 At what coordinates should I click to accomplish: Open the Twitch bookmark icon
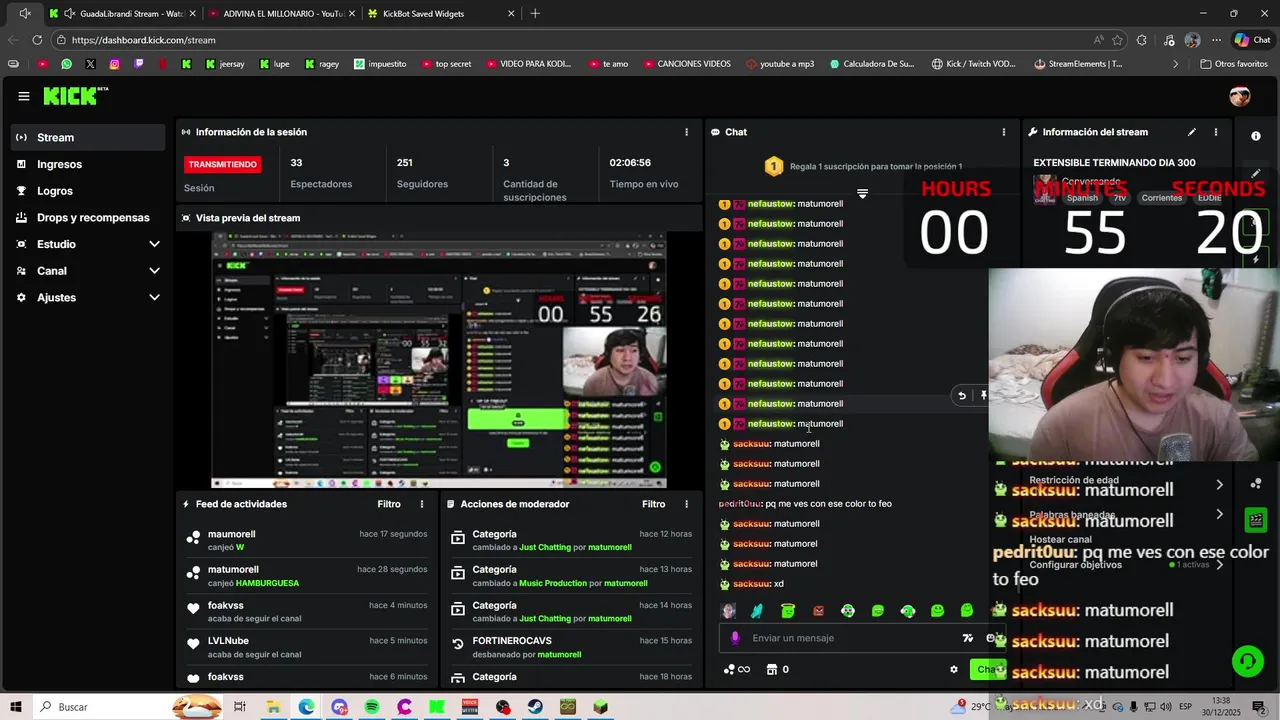click(x=138, y=64)
